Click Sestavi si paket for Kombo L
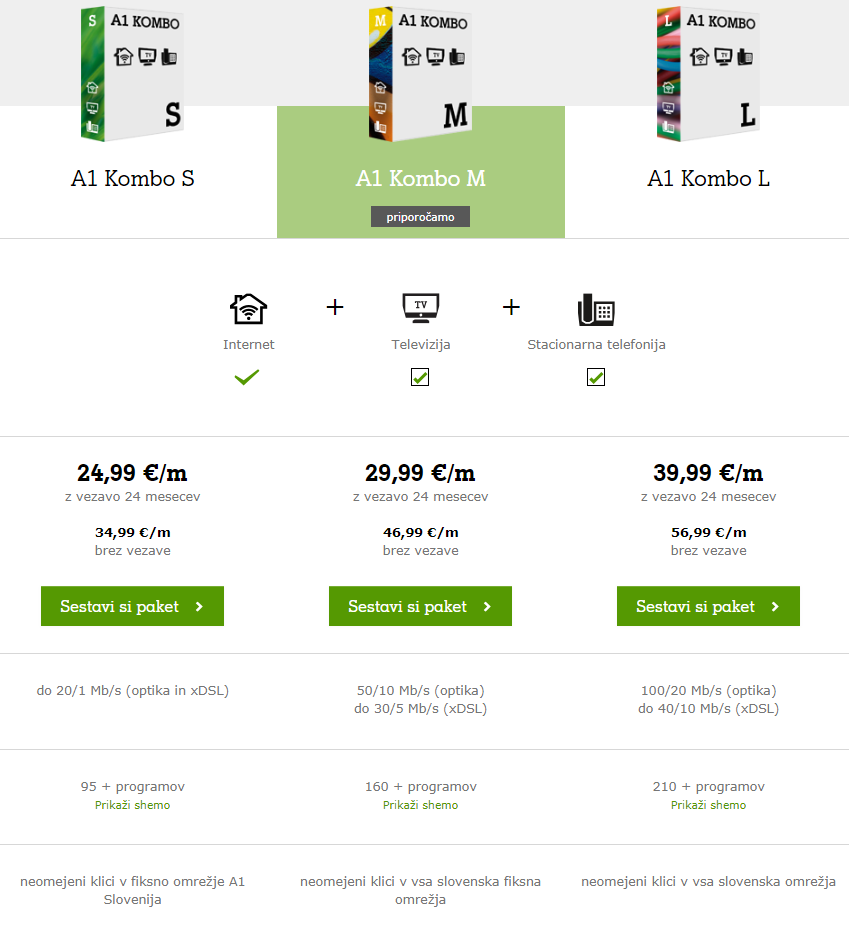 click(x=708, y=606)
